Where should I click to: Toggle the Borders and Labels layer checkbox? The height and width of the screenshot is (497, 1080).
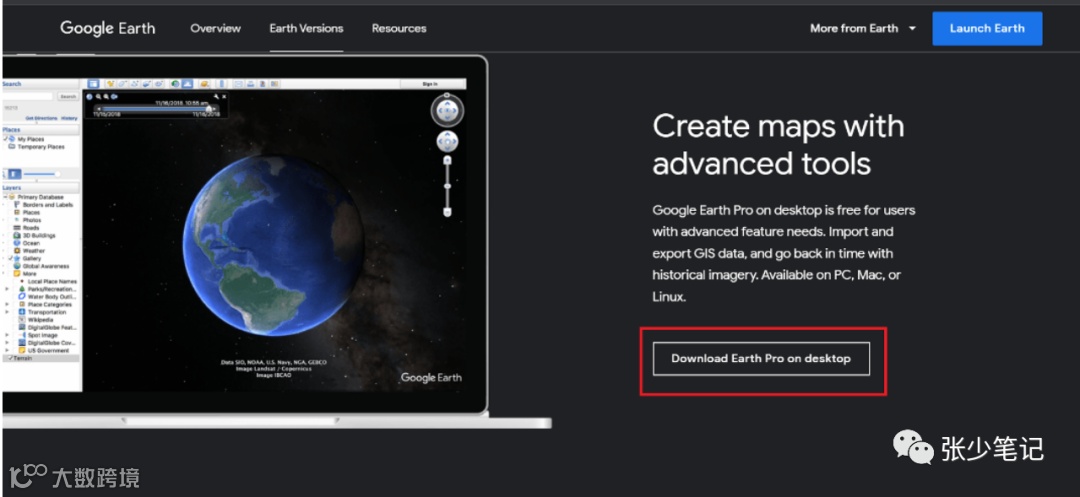(9, 204)
